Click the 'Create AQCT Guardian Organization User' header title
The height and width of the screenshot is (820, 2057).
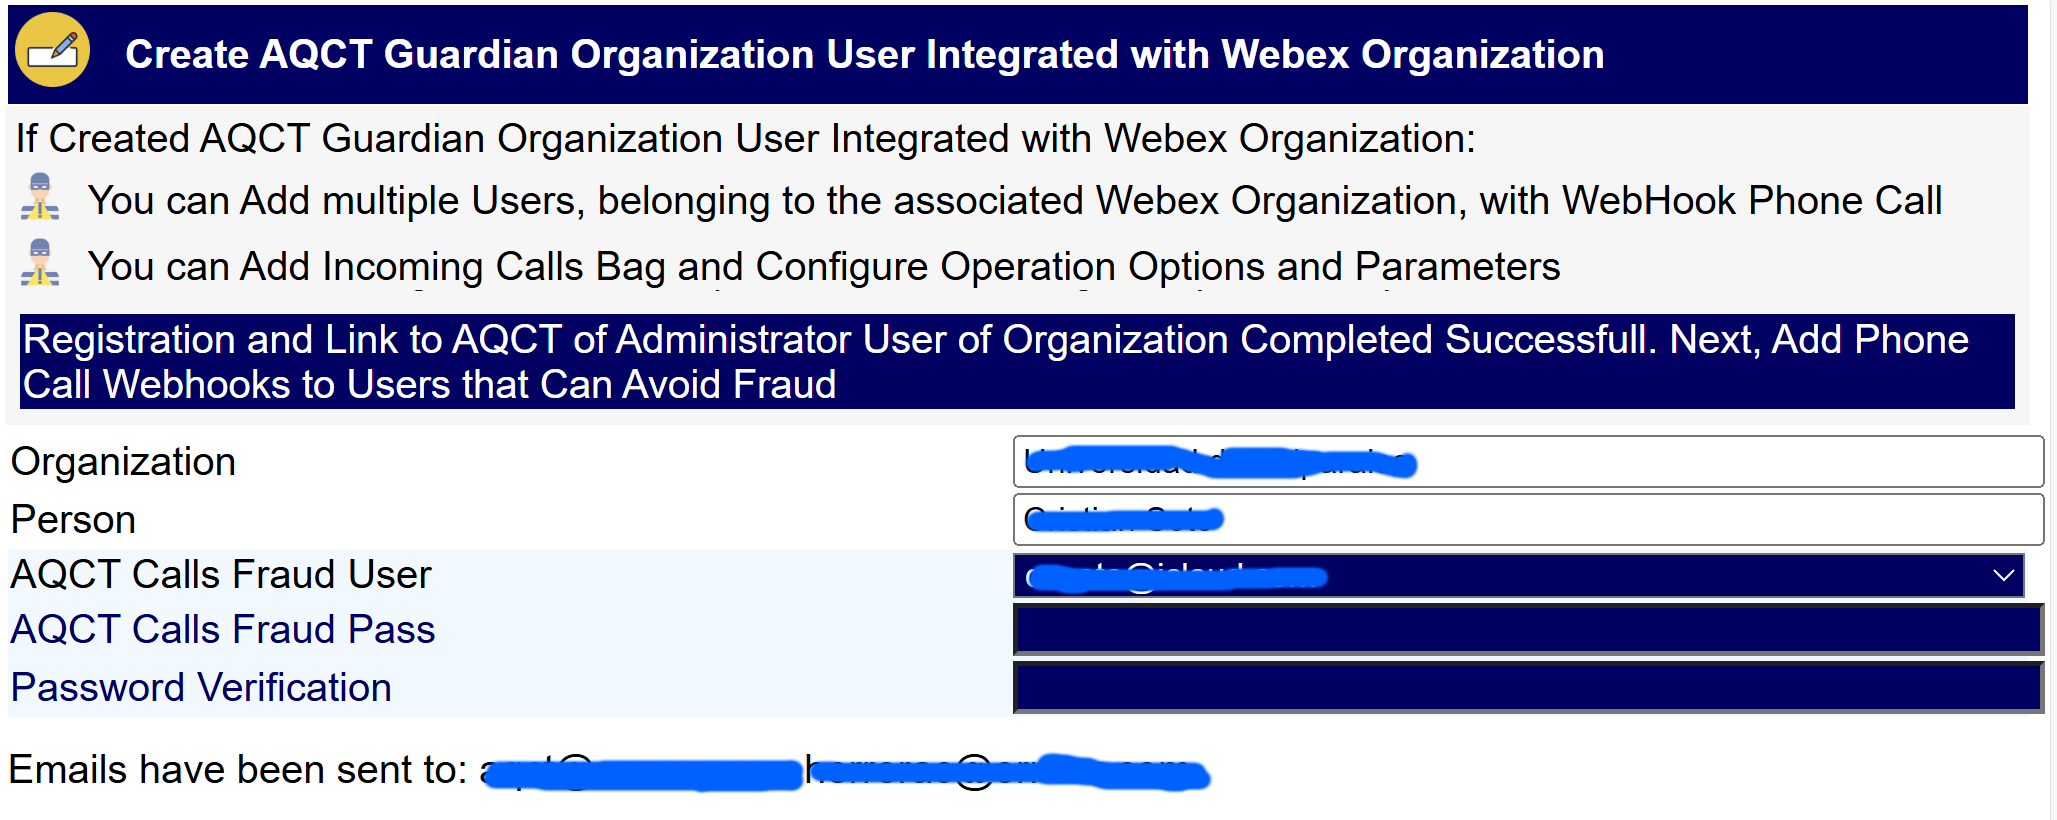pyautogui.click(x=864, y=54)
